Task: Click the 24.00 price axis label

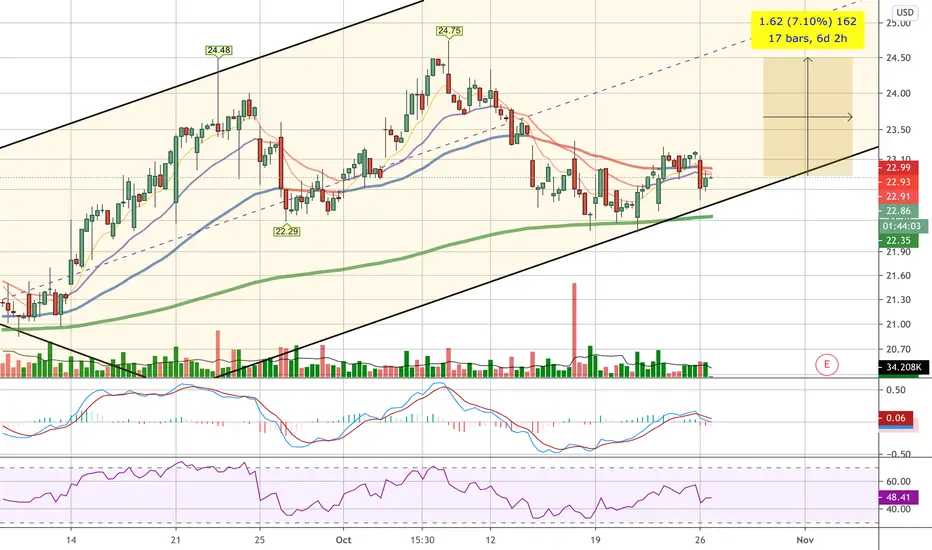Action: tap(898, 93)
